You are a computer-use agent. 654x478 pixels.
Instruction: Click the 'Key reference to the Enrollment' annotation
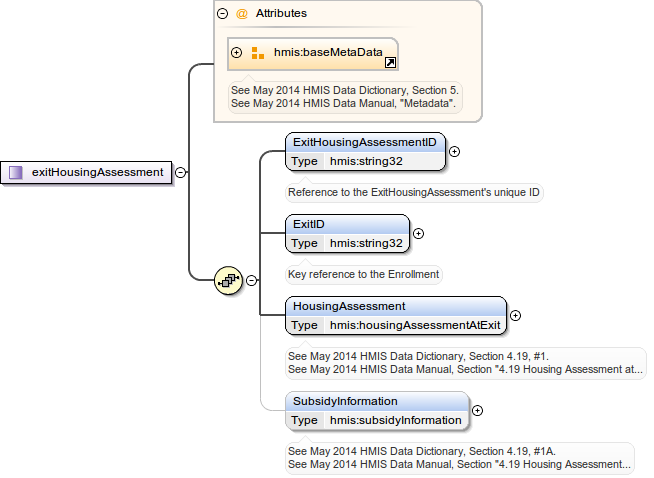(x=363, y=273)
